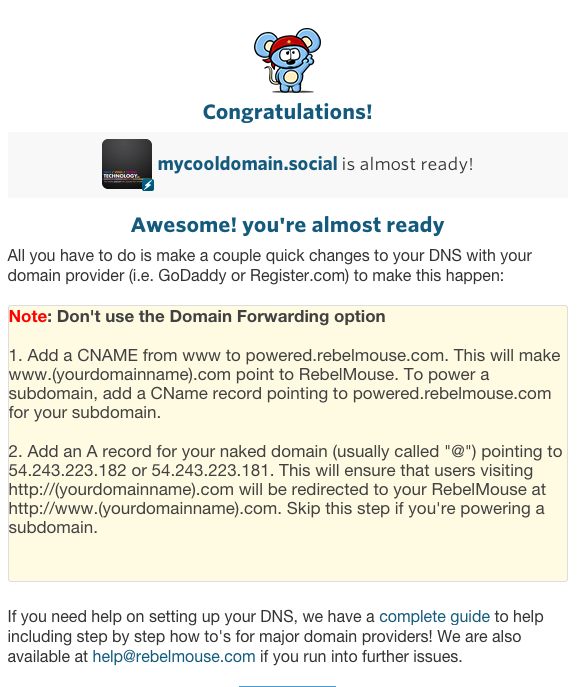Click the blue button at the page bottom
Screen dimensions: 578x687
(287, 686)
